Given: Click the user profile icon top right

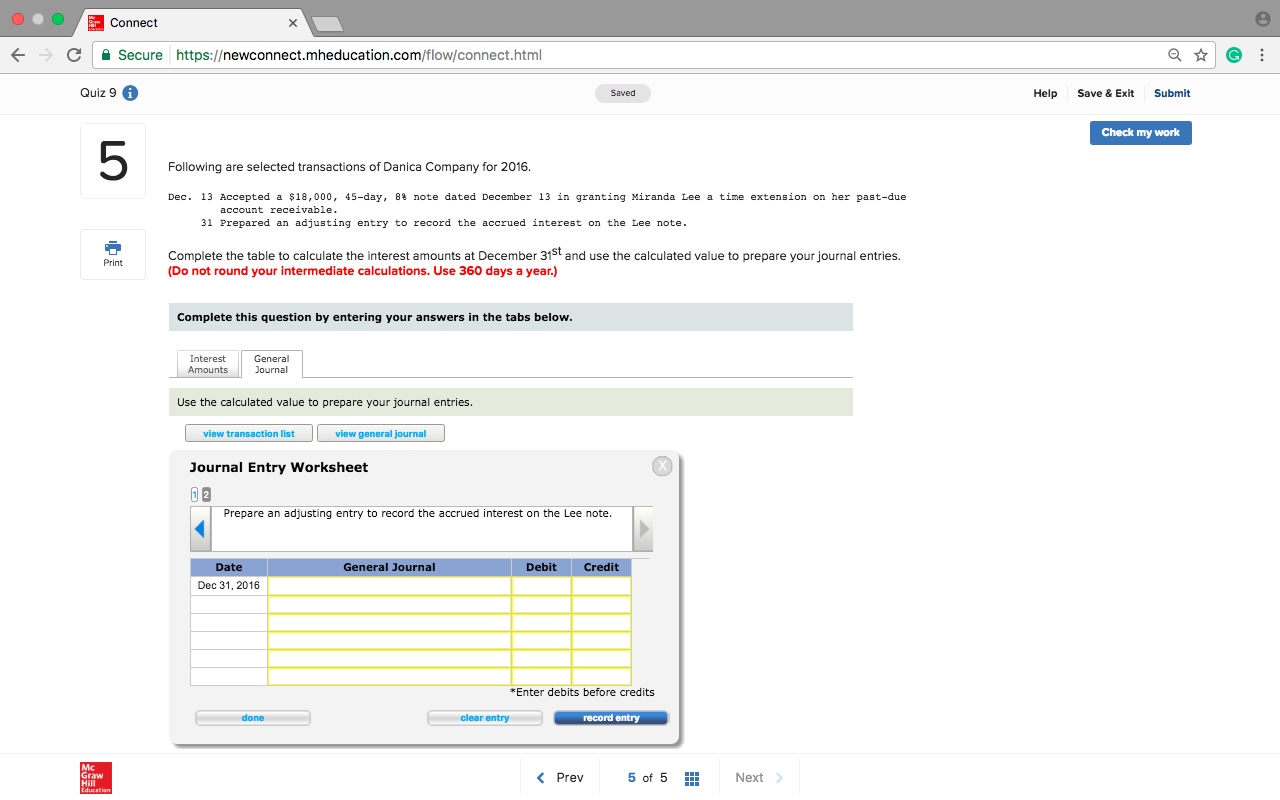Looking at the screenshot, I should [1261, 17].
